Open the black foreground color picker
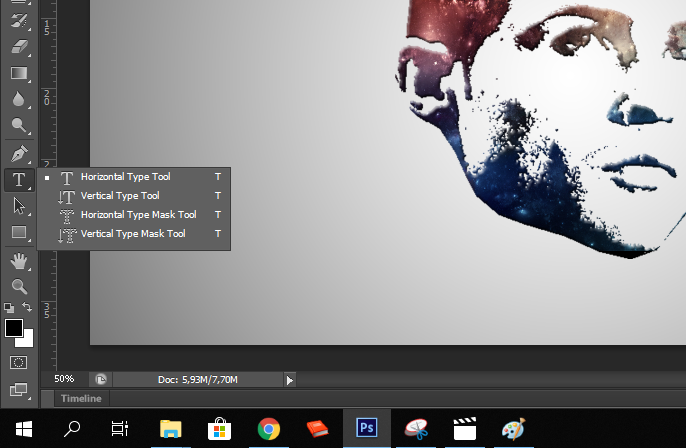This screenshot has height=448, width=686. coord(14,328)
